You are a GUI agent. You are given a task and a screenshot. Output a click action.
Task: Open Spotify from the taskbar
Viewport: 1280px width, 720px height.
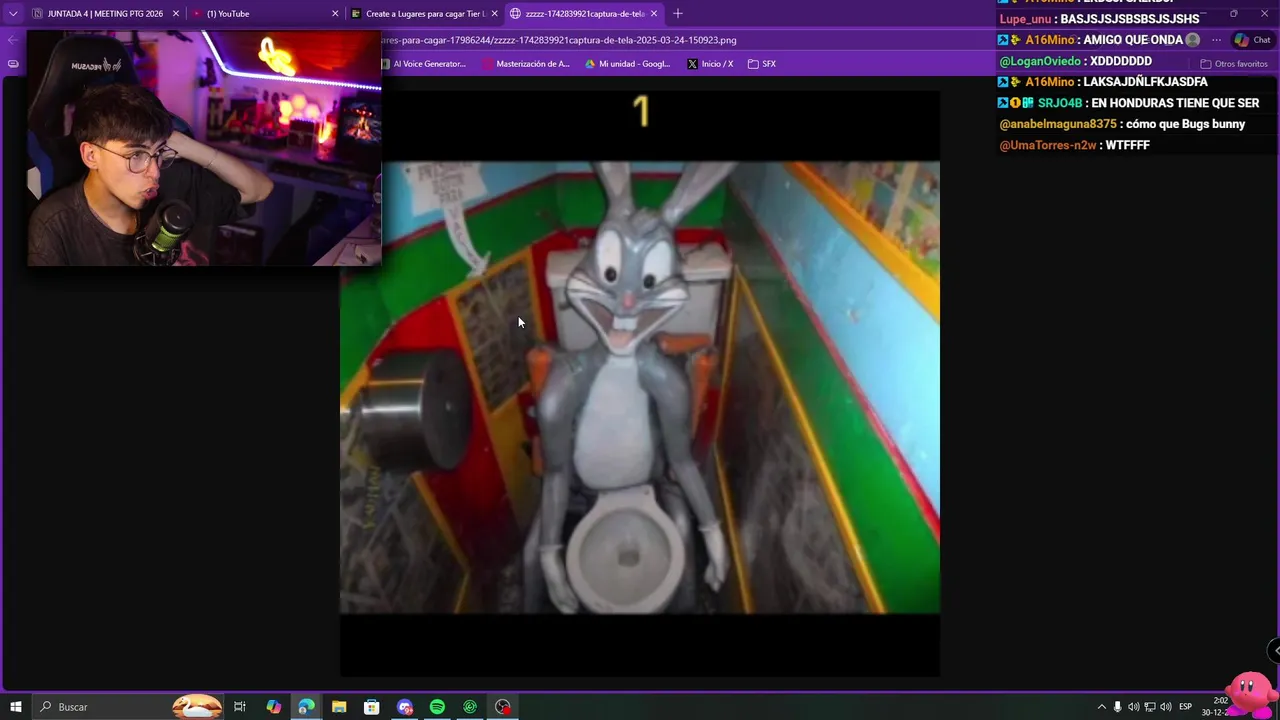[437, 707]
